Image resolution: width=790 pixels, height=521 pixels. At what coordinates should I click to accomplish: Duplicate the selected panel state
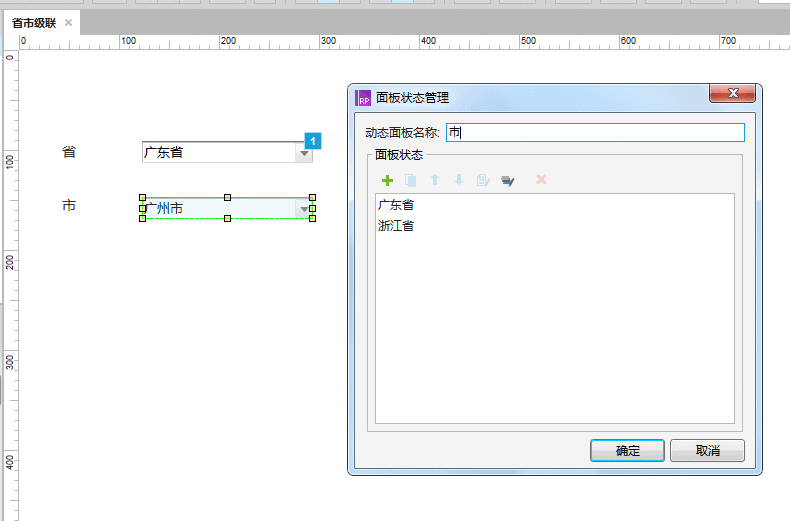point(411,180)
